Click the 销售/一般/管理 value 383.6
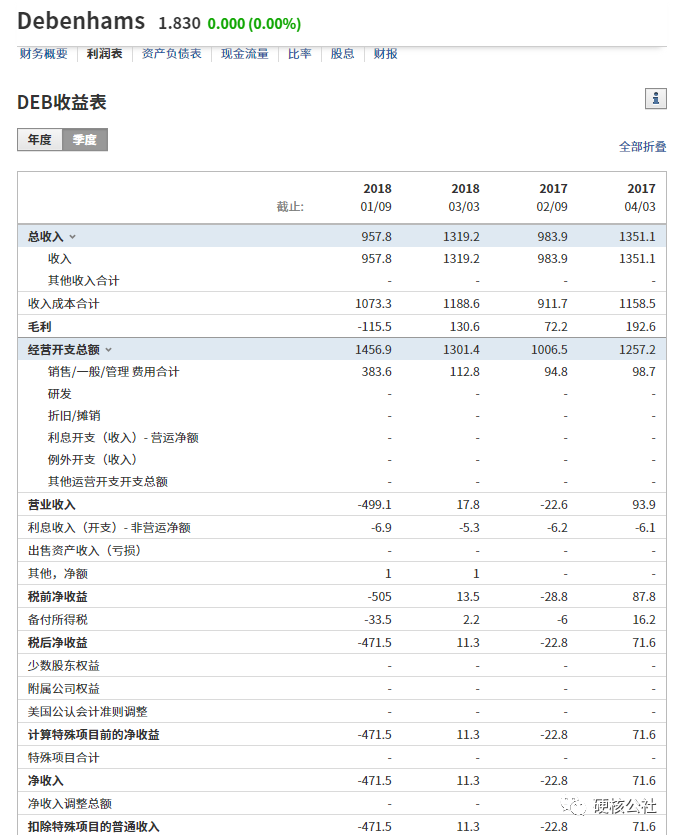Image resolution: width=678 pixels, height=835 pixels. (x=377, y=372)
